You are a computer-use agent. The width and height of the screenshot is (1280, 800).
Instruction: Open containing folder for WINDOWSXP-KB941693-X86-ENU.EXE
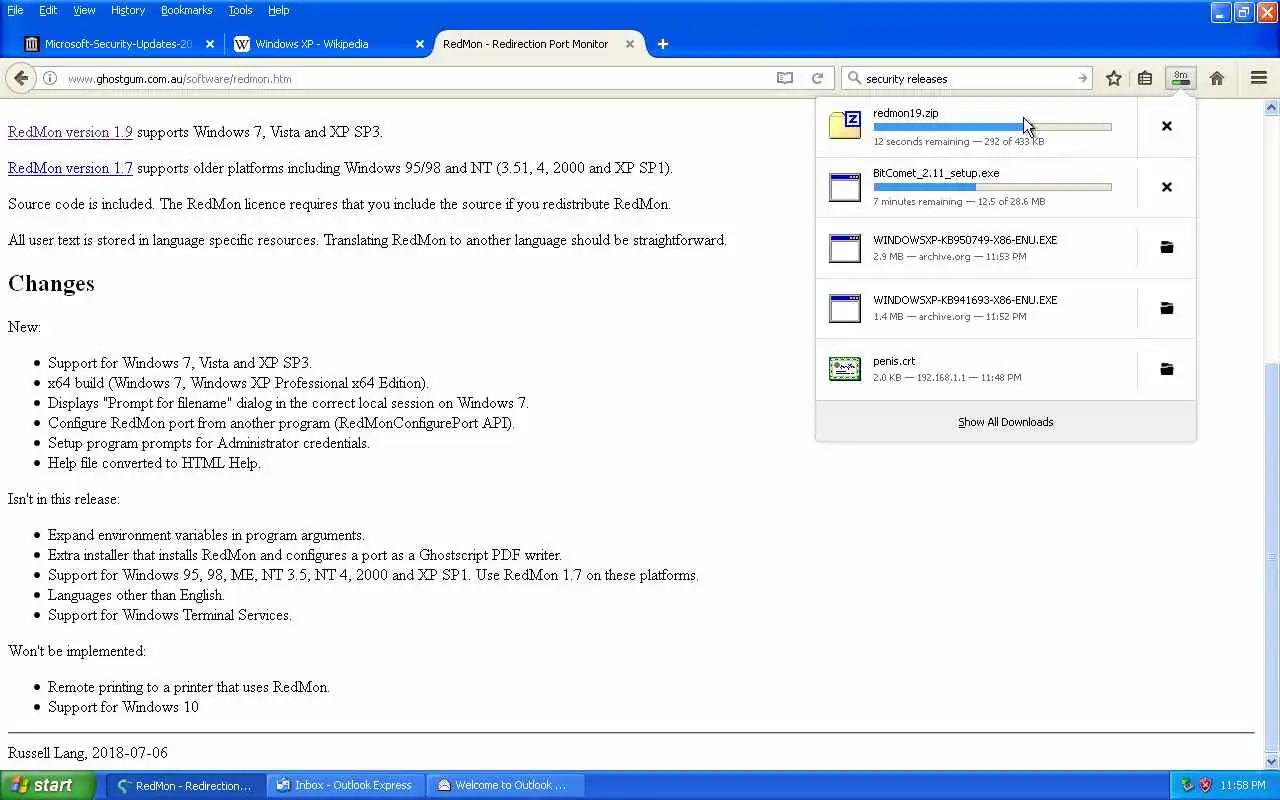[x=1166, y=308]
